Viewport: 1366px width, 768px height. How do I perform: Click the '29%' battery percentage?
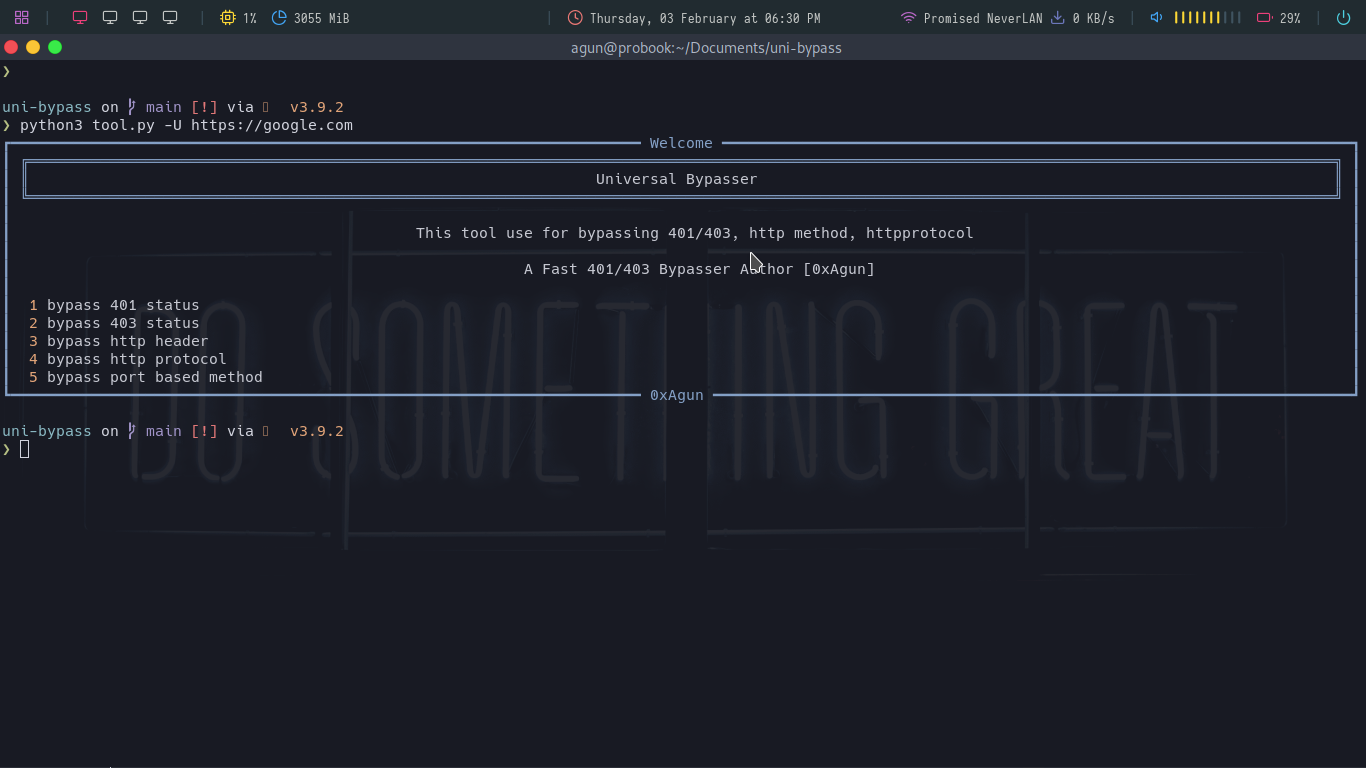[x=1290, y=18]
